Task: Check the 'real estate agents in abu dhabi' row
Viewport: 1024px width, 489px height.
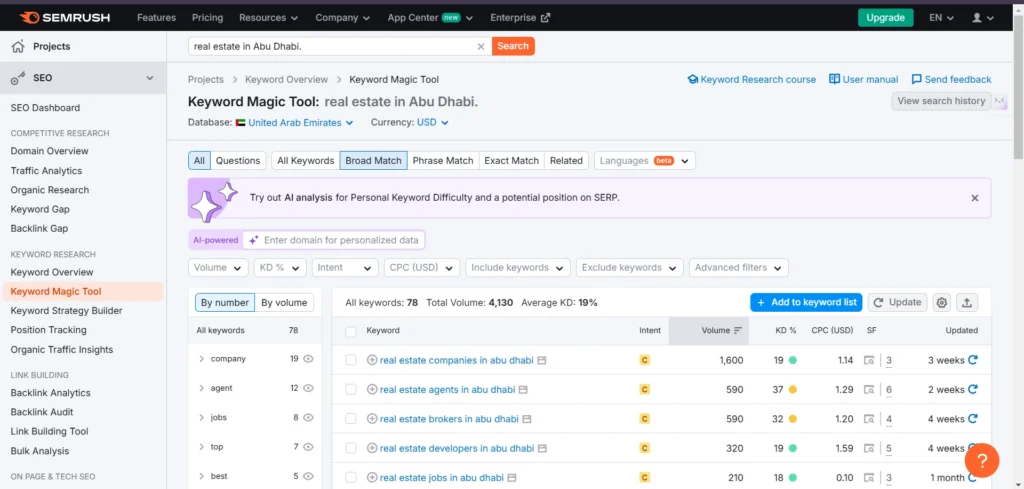Action: click(351, 390)
